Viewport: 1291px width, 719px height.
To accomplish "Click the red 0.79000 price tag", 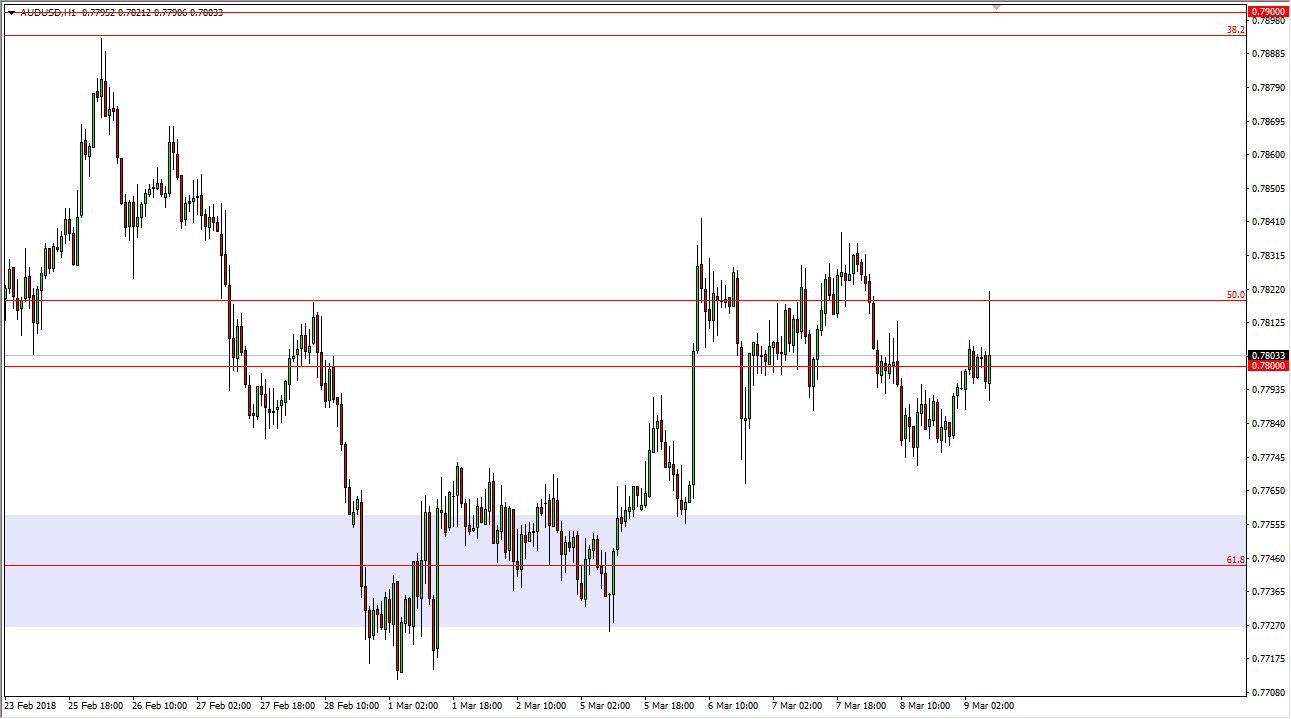I will pos(1267,11).
